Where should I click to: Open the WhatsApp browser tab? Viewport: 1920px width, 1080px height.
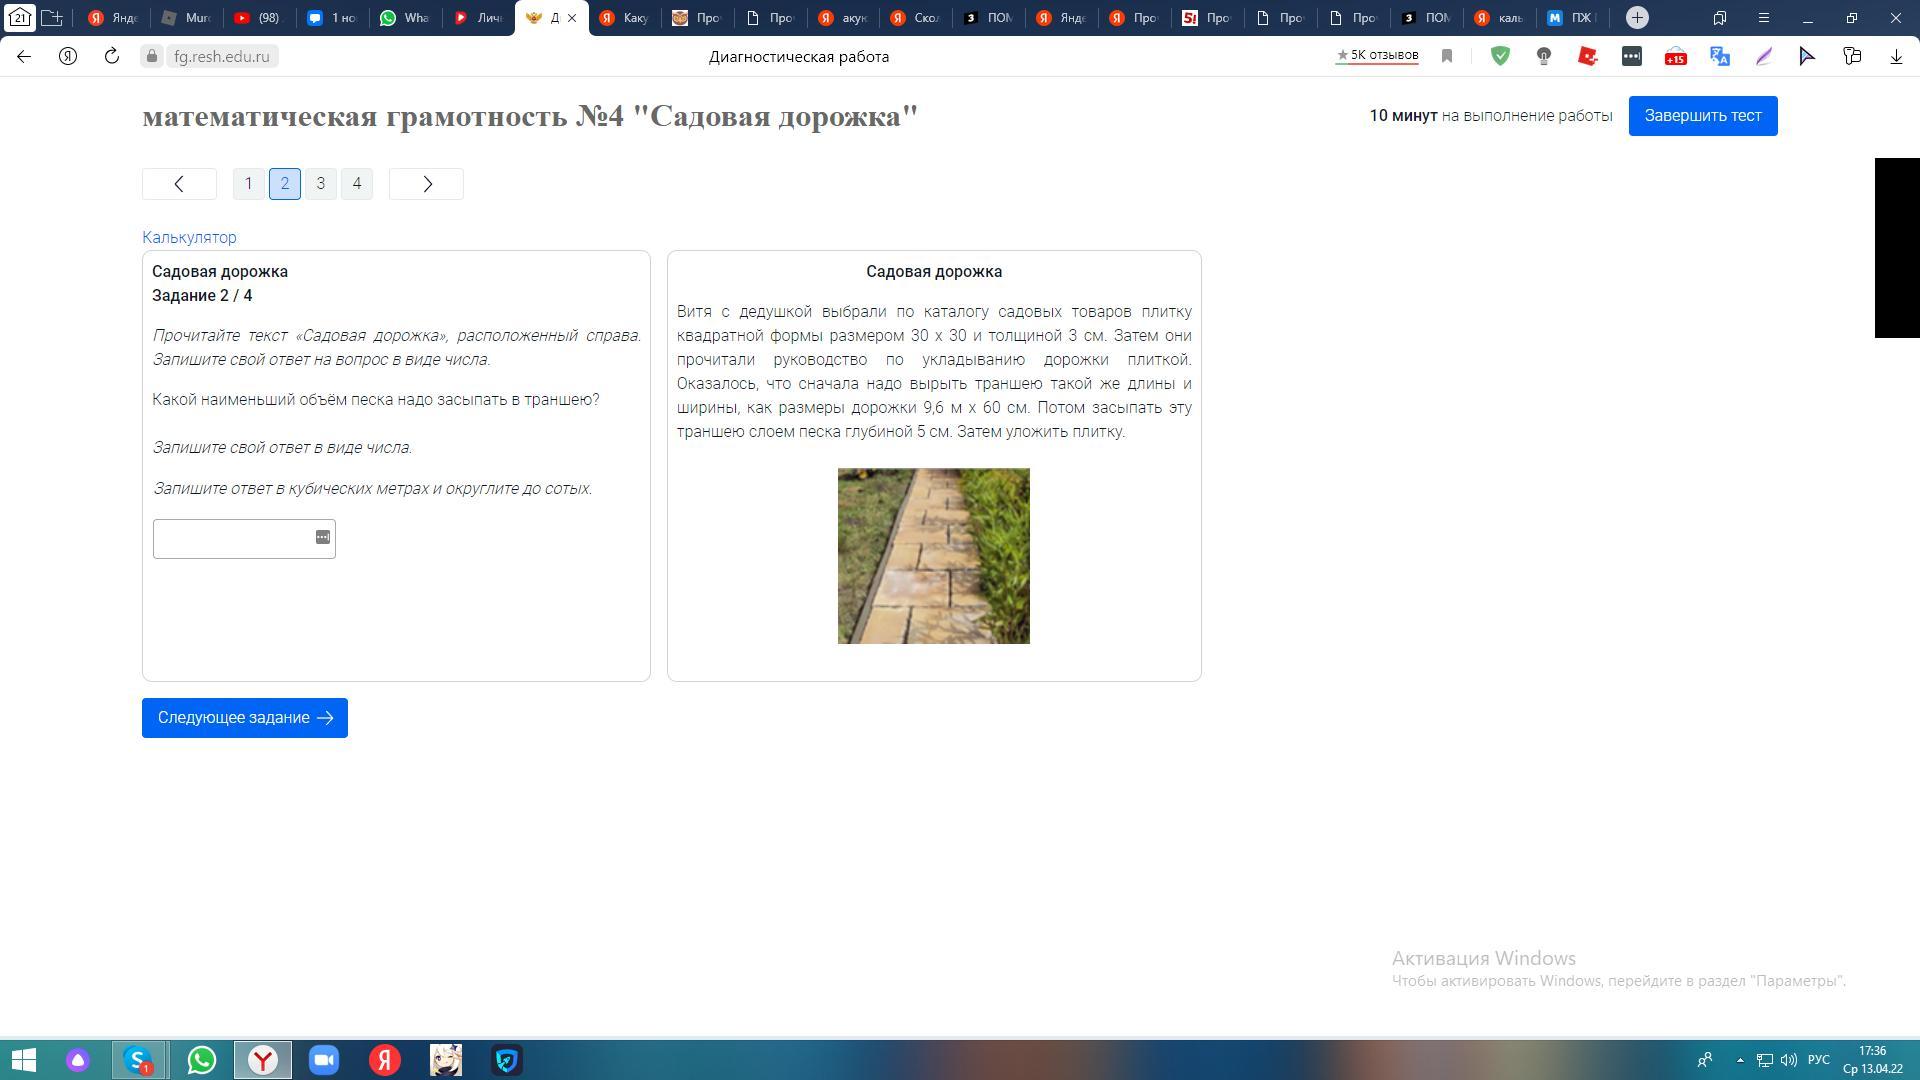click(404, 18)
